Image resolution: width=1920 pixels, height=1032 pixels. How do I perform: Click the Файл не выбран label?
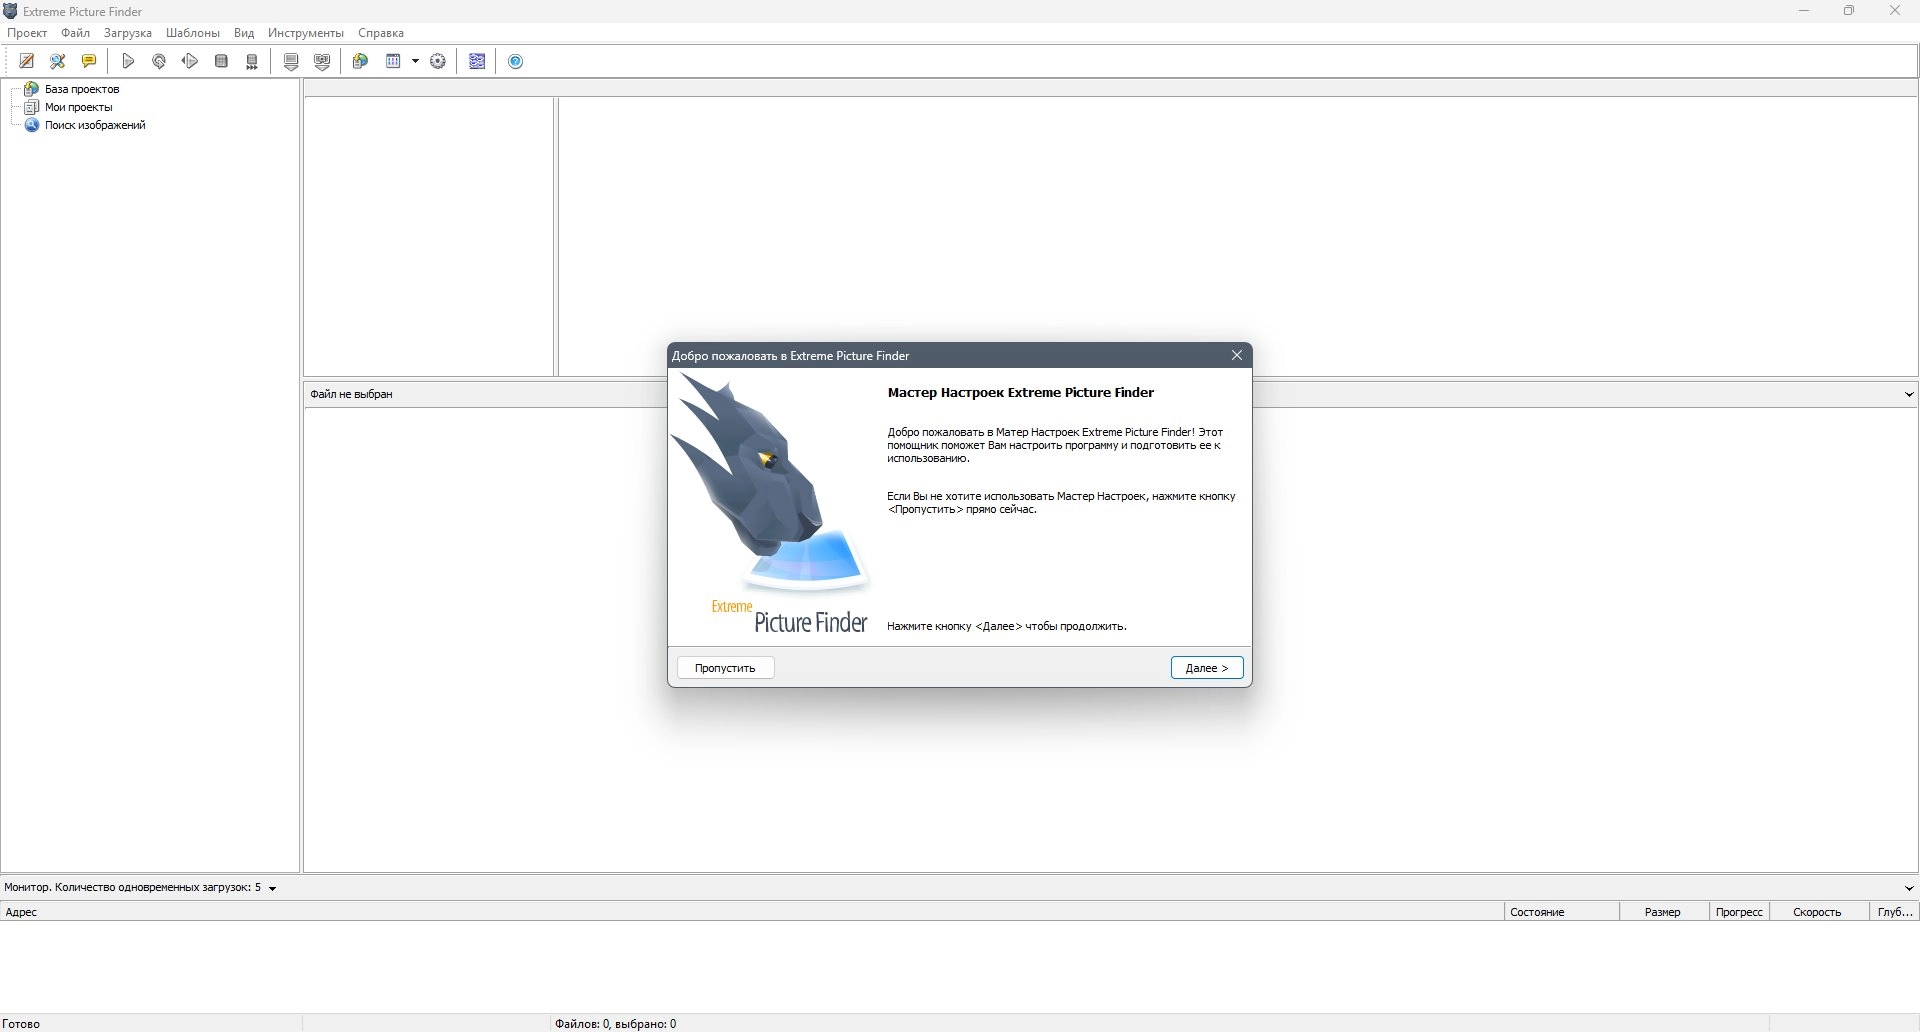351,394
